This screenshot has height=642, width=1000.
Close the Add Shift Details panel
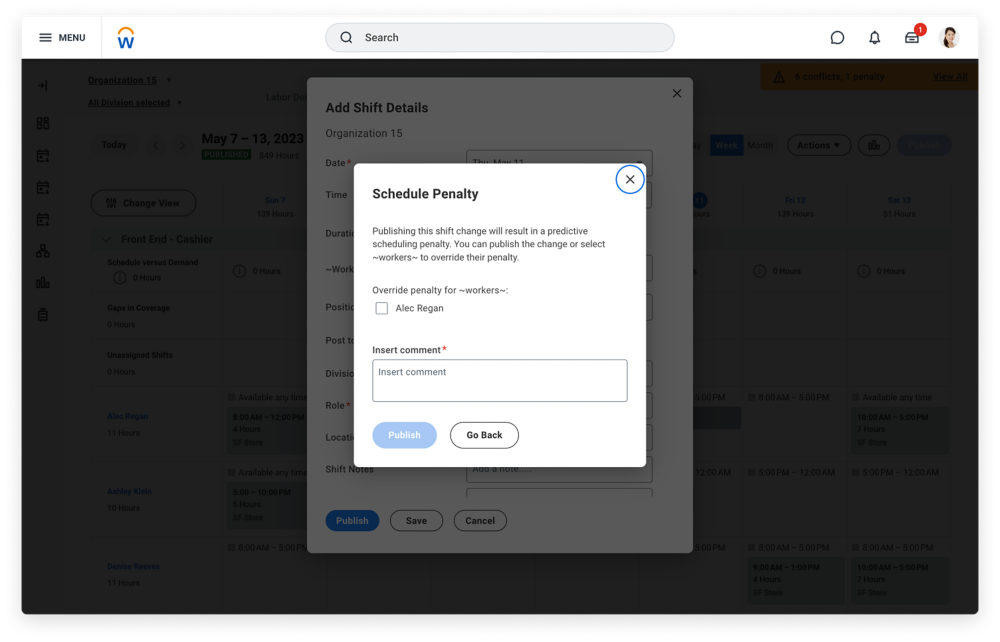tap(677, 93)
